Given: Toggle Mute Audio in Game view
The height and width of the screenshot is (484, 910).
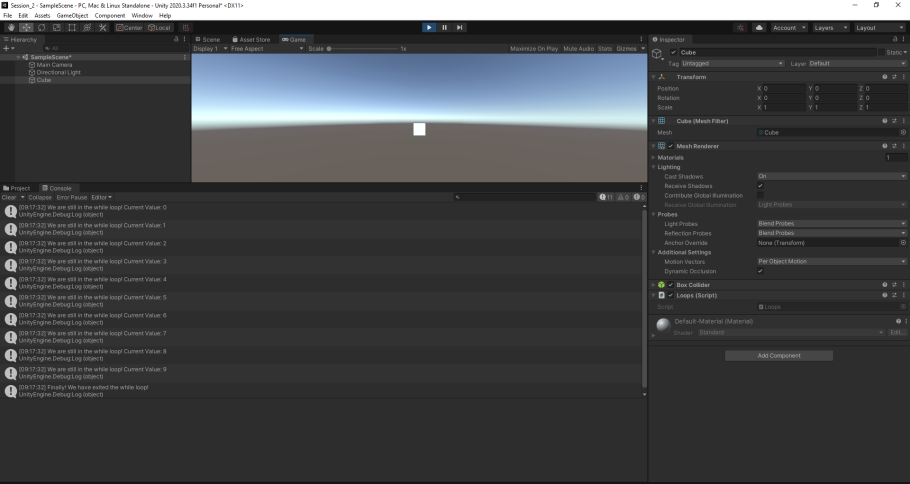Looking at the screenshot, I should coord(579,49).
